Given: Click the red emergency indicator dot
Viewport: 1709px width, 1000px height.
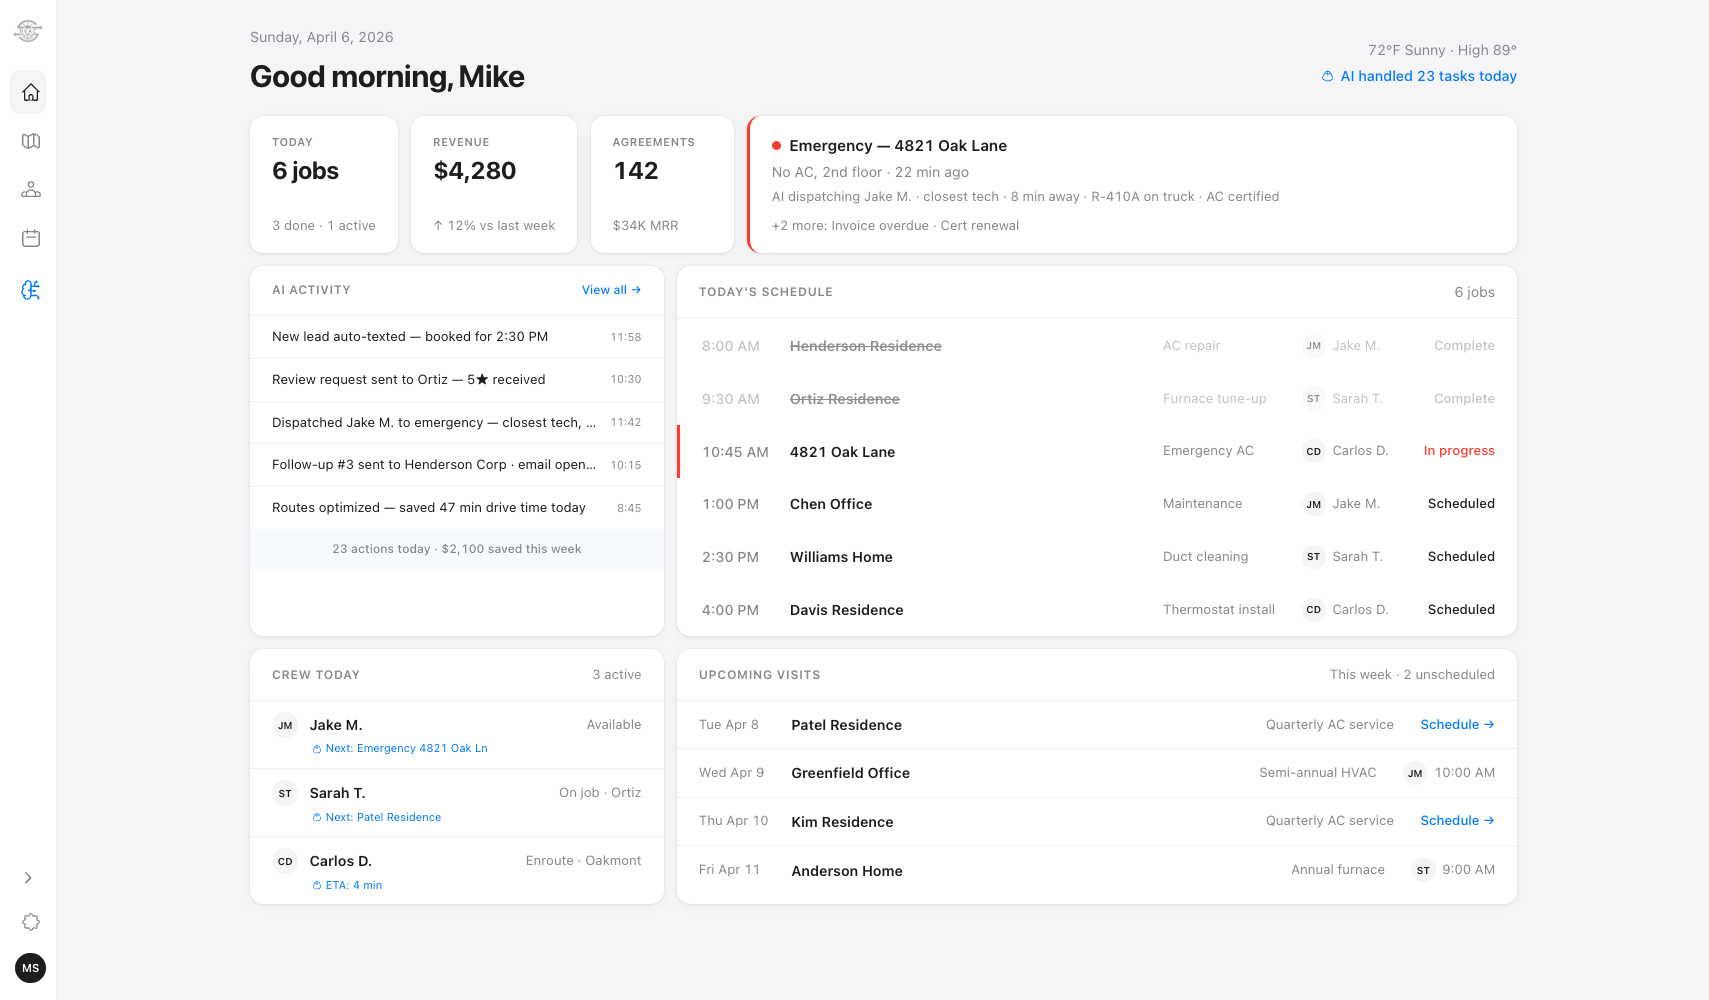Looking at the screenshot, I should [x=777, y=145].
